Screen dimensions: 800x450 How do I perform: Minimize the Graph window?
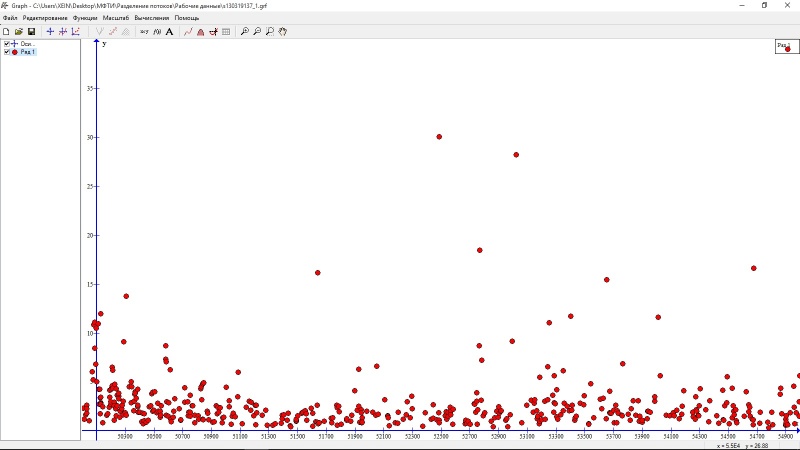(x=742, y=6)
